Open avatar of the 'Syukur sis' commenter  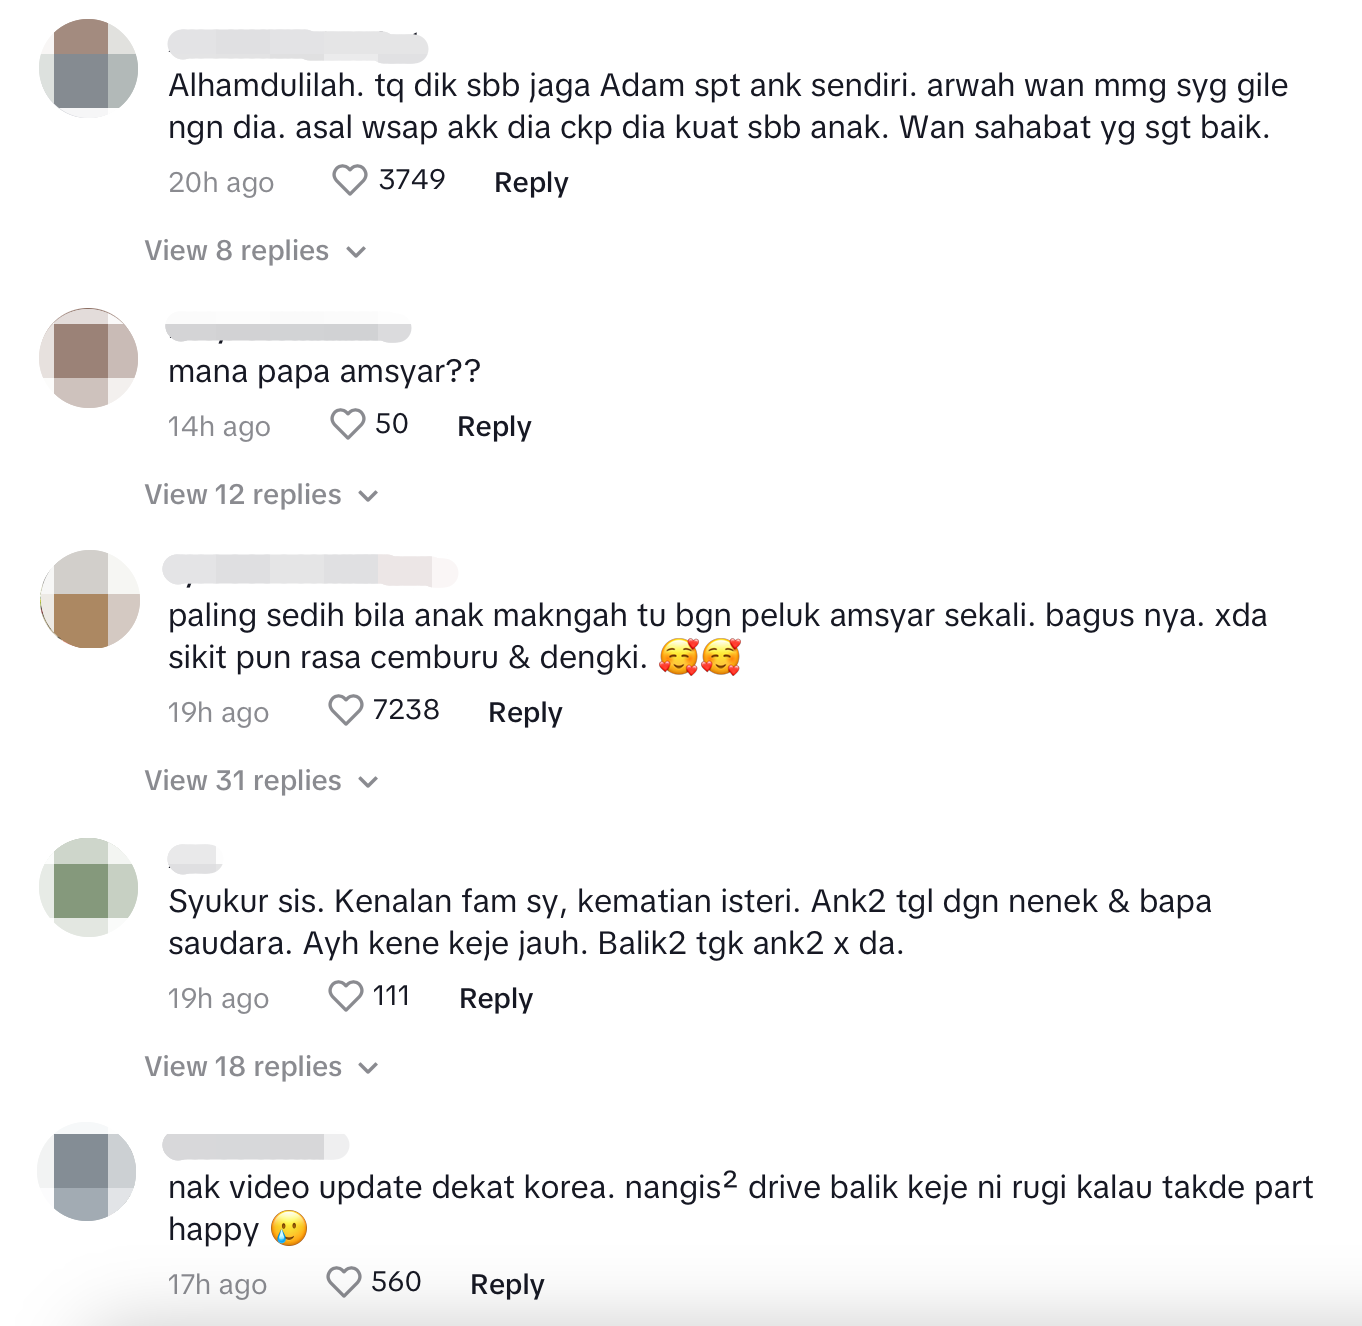88,887
